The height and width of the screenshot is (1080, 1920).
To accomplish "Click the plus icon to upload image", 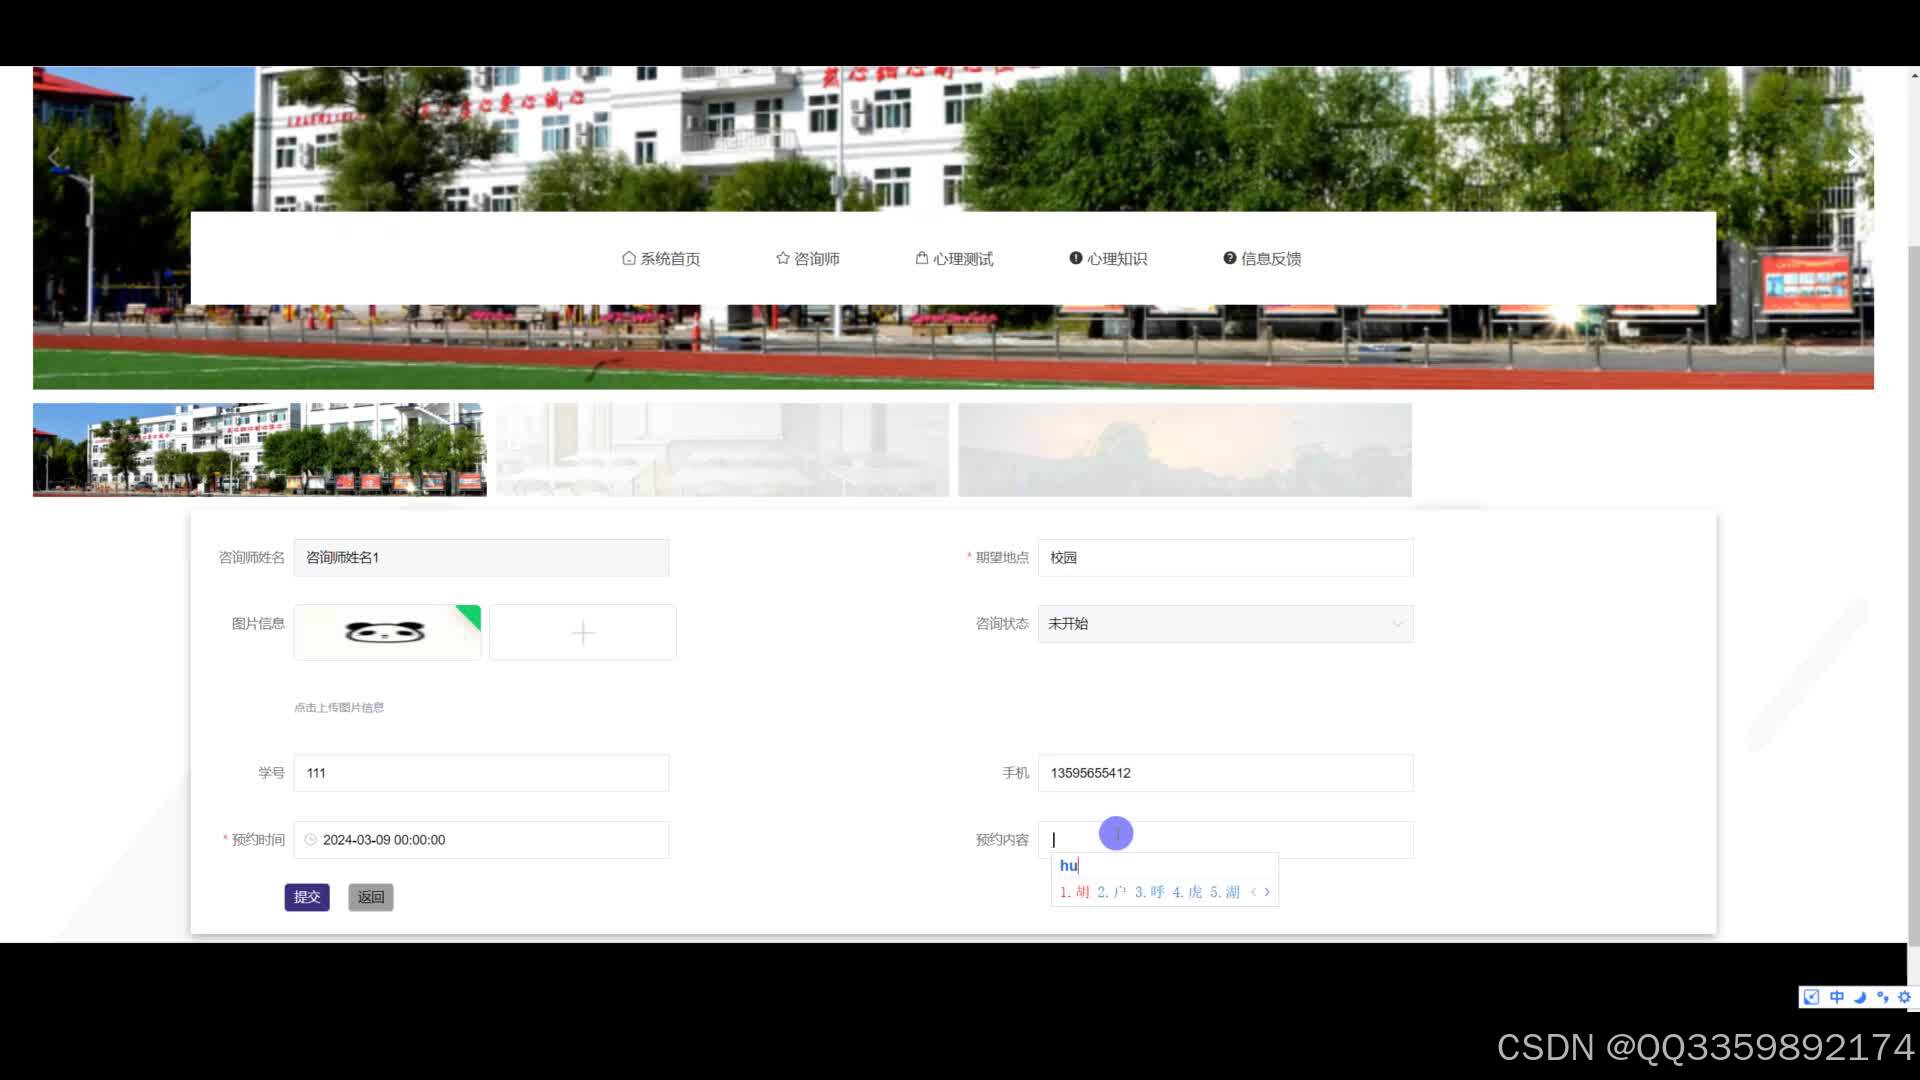I will 583,632.
